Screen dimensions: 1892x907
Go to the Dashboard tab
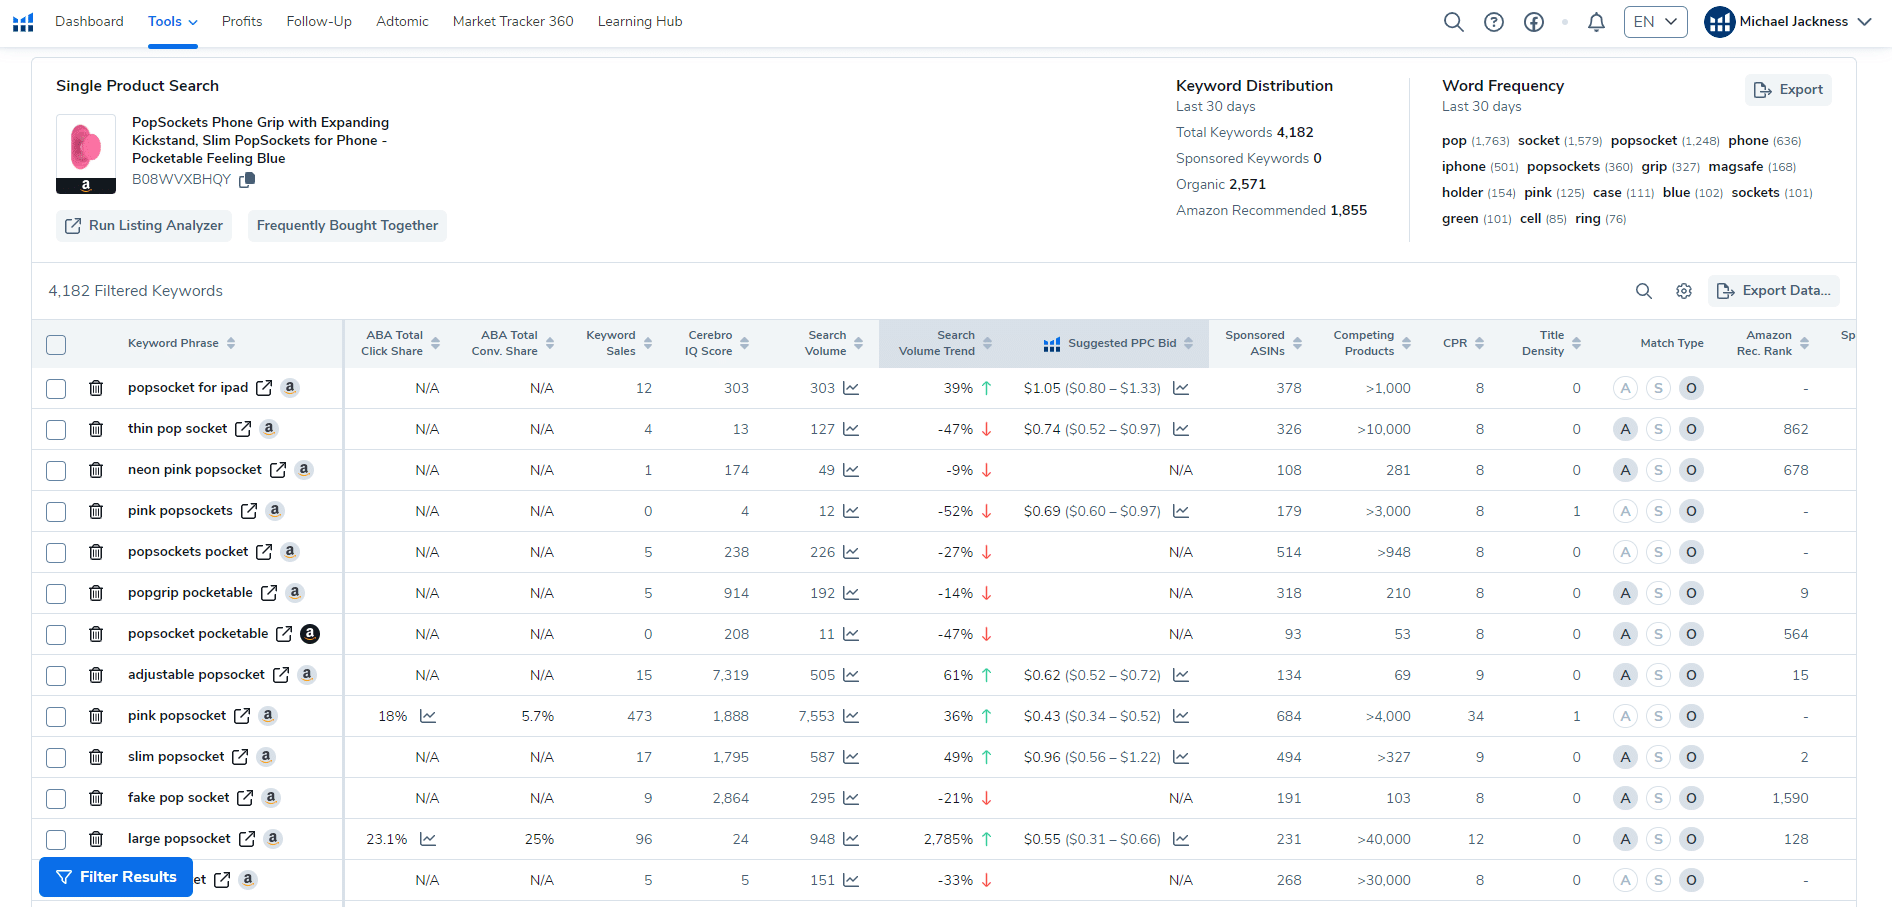(x=89, y=22)
